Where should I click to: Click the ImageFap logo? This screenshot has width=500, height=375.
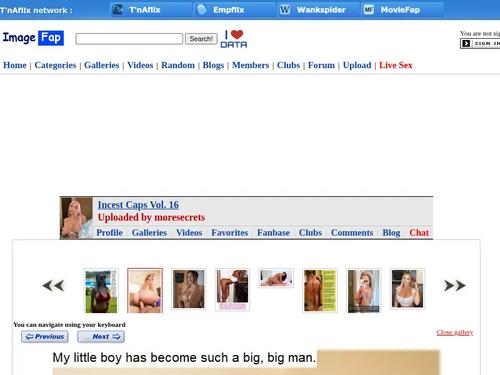tap(33, 38)
